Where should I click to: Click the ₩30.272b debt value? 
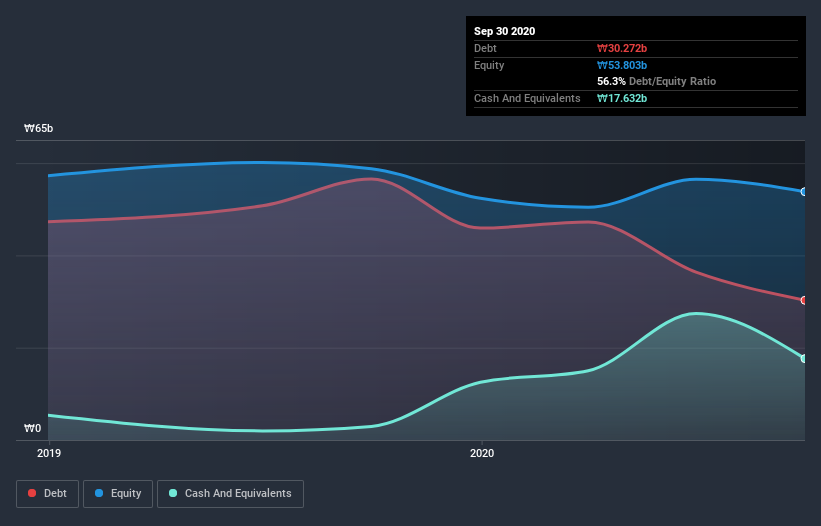[622, 48]
